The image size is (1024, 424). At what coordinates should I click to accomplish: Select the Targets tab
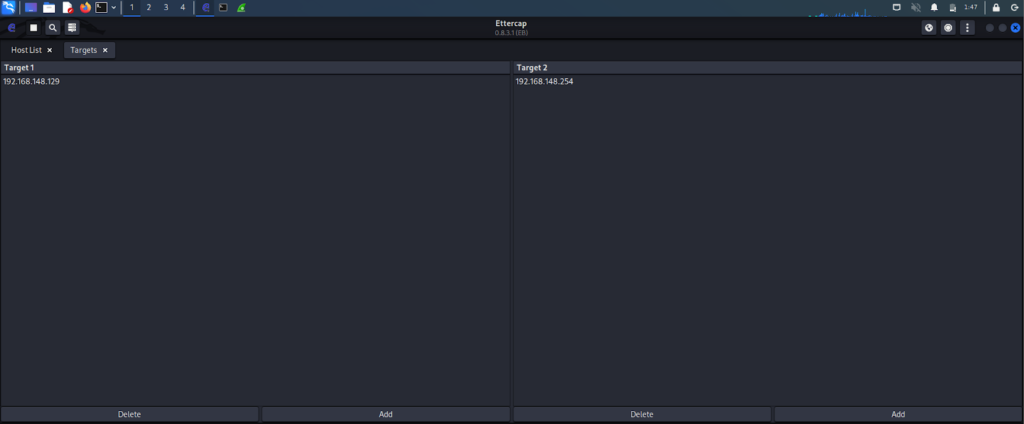[x=83, y=50]
